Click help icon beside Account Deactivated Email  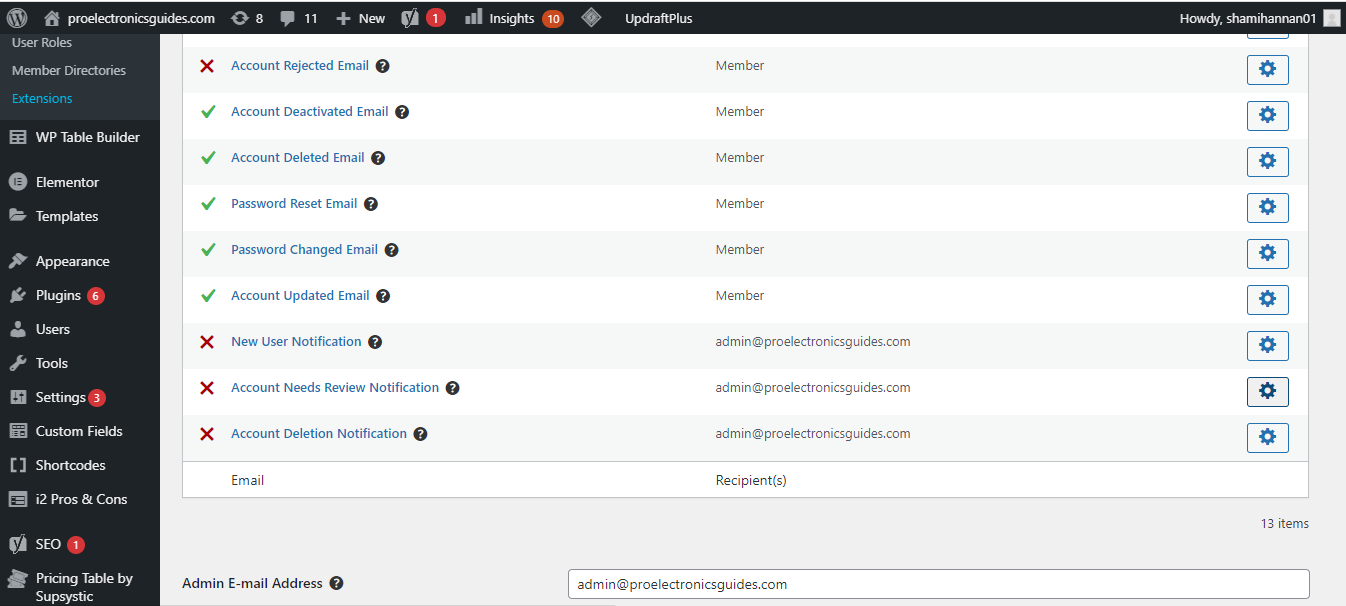[x=402, y=112]
